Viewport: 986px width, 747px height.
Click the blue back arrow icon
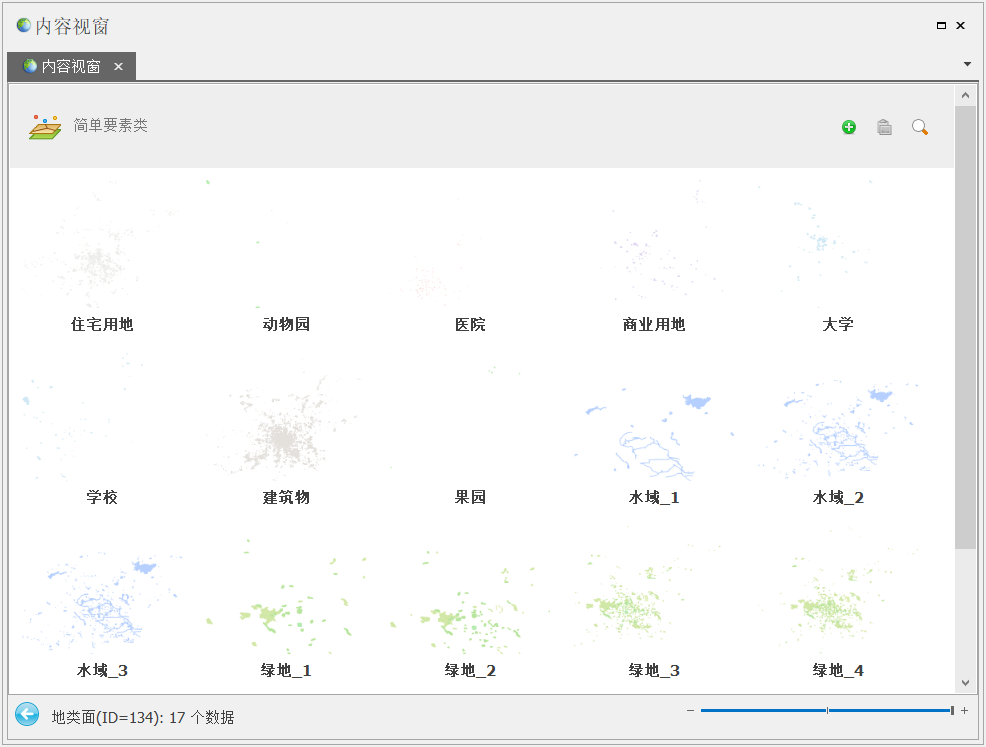(27, 715)
